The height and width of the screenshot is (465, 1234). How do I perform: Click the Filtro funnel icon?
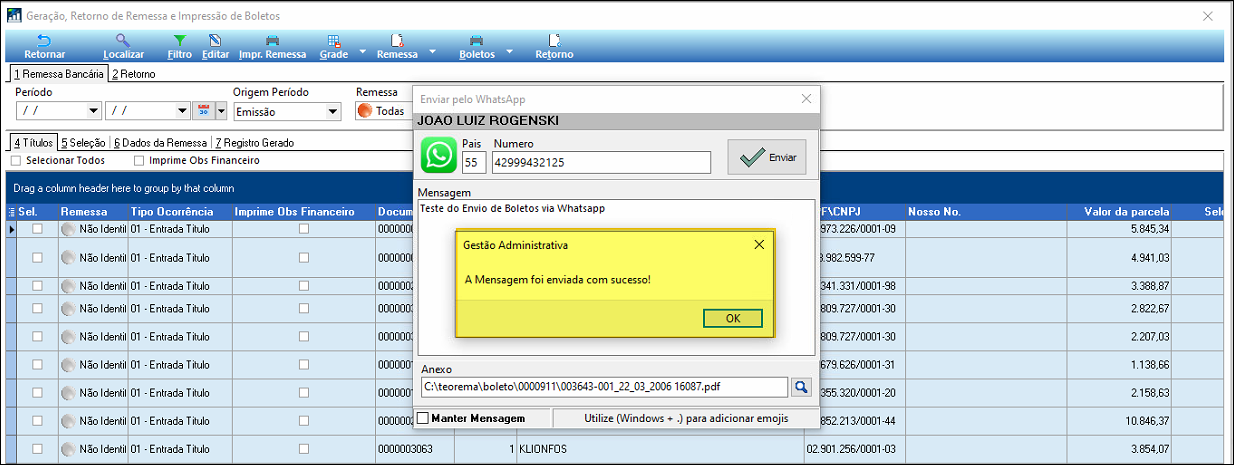tap(180, 41)
